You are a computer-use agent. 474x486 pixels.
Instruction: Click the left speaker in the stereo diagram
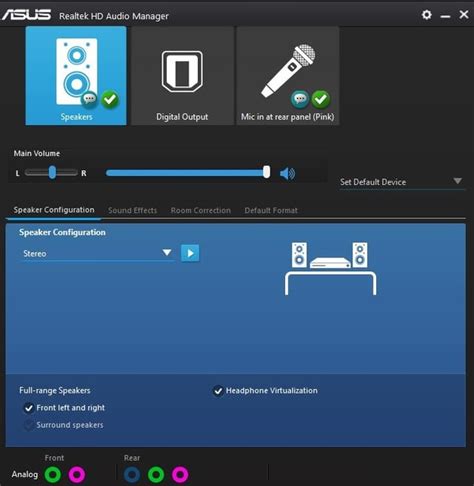coord(299,255)
